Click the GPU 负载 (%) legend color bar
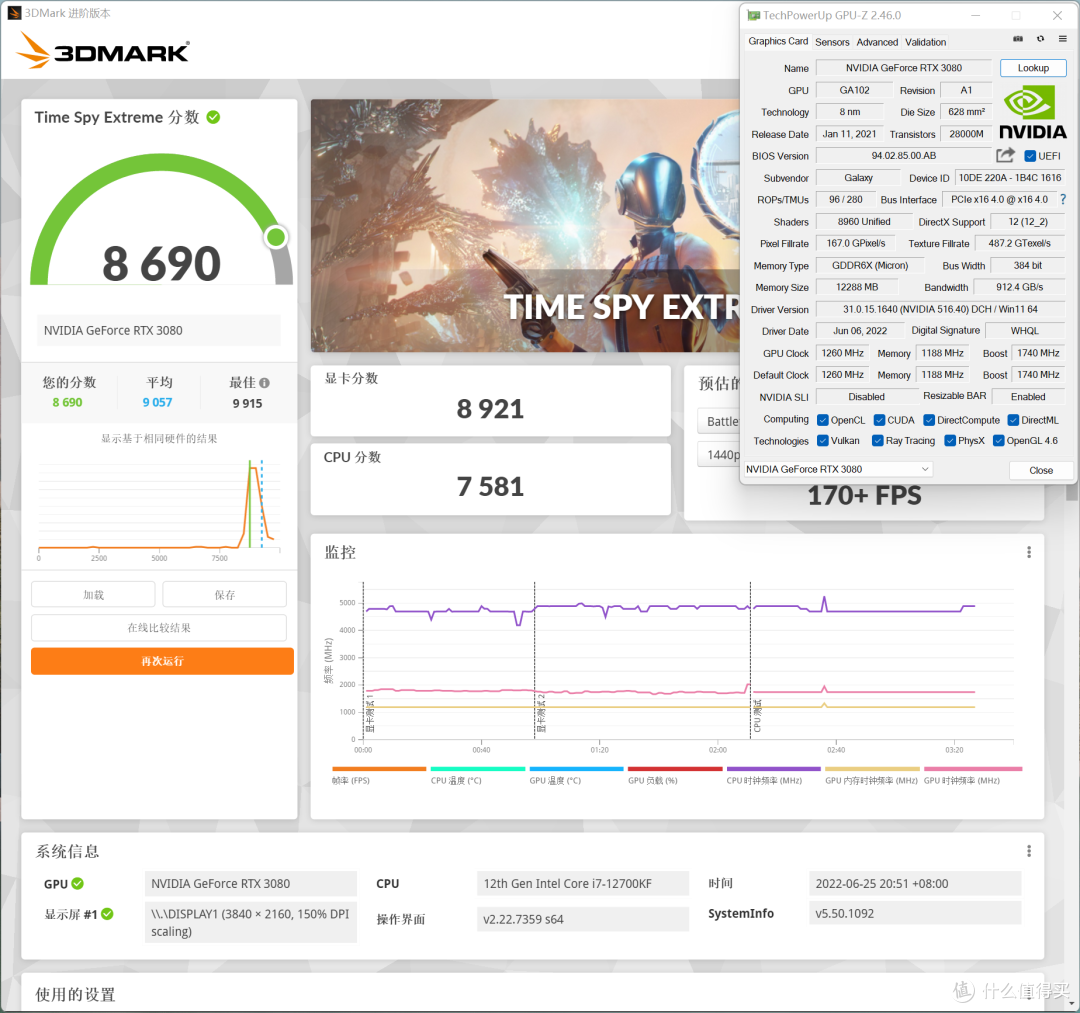Viewport: 1080px width, 1013px height. point(675,769)
